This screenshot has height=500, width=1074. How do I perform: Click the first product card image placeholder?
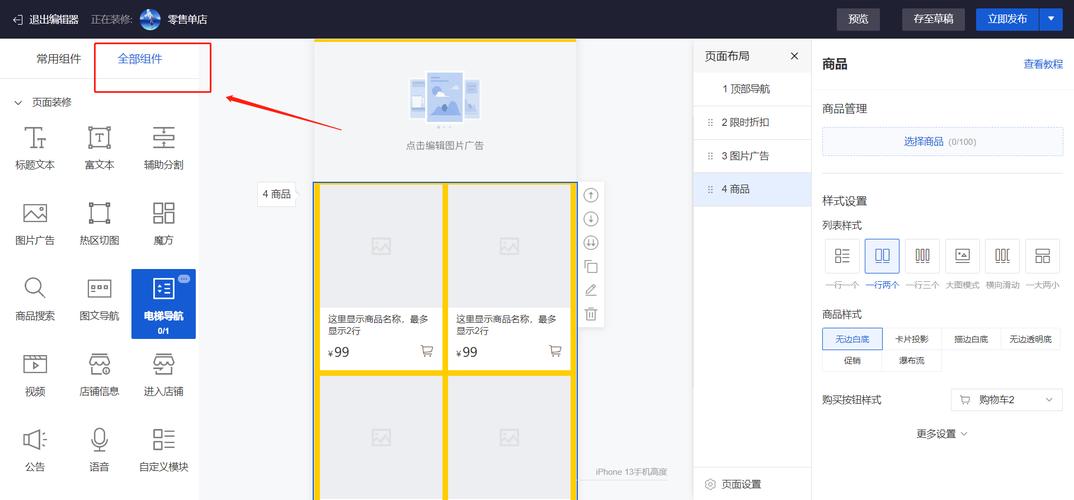pyautogui.click(x=381, y=246)
